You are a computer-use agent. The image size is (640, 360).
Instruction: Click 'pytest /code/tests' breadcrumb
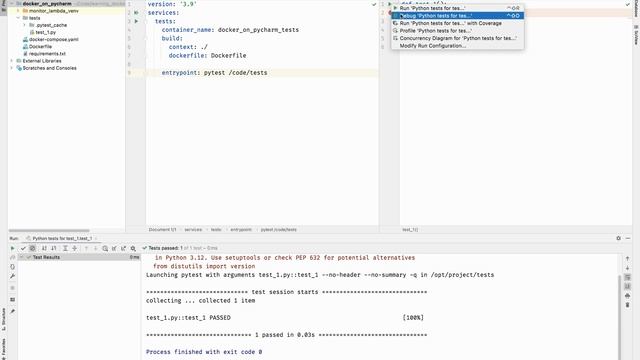(x=279, y=230)
